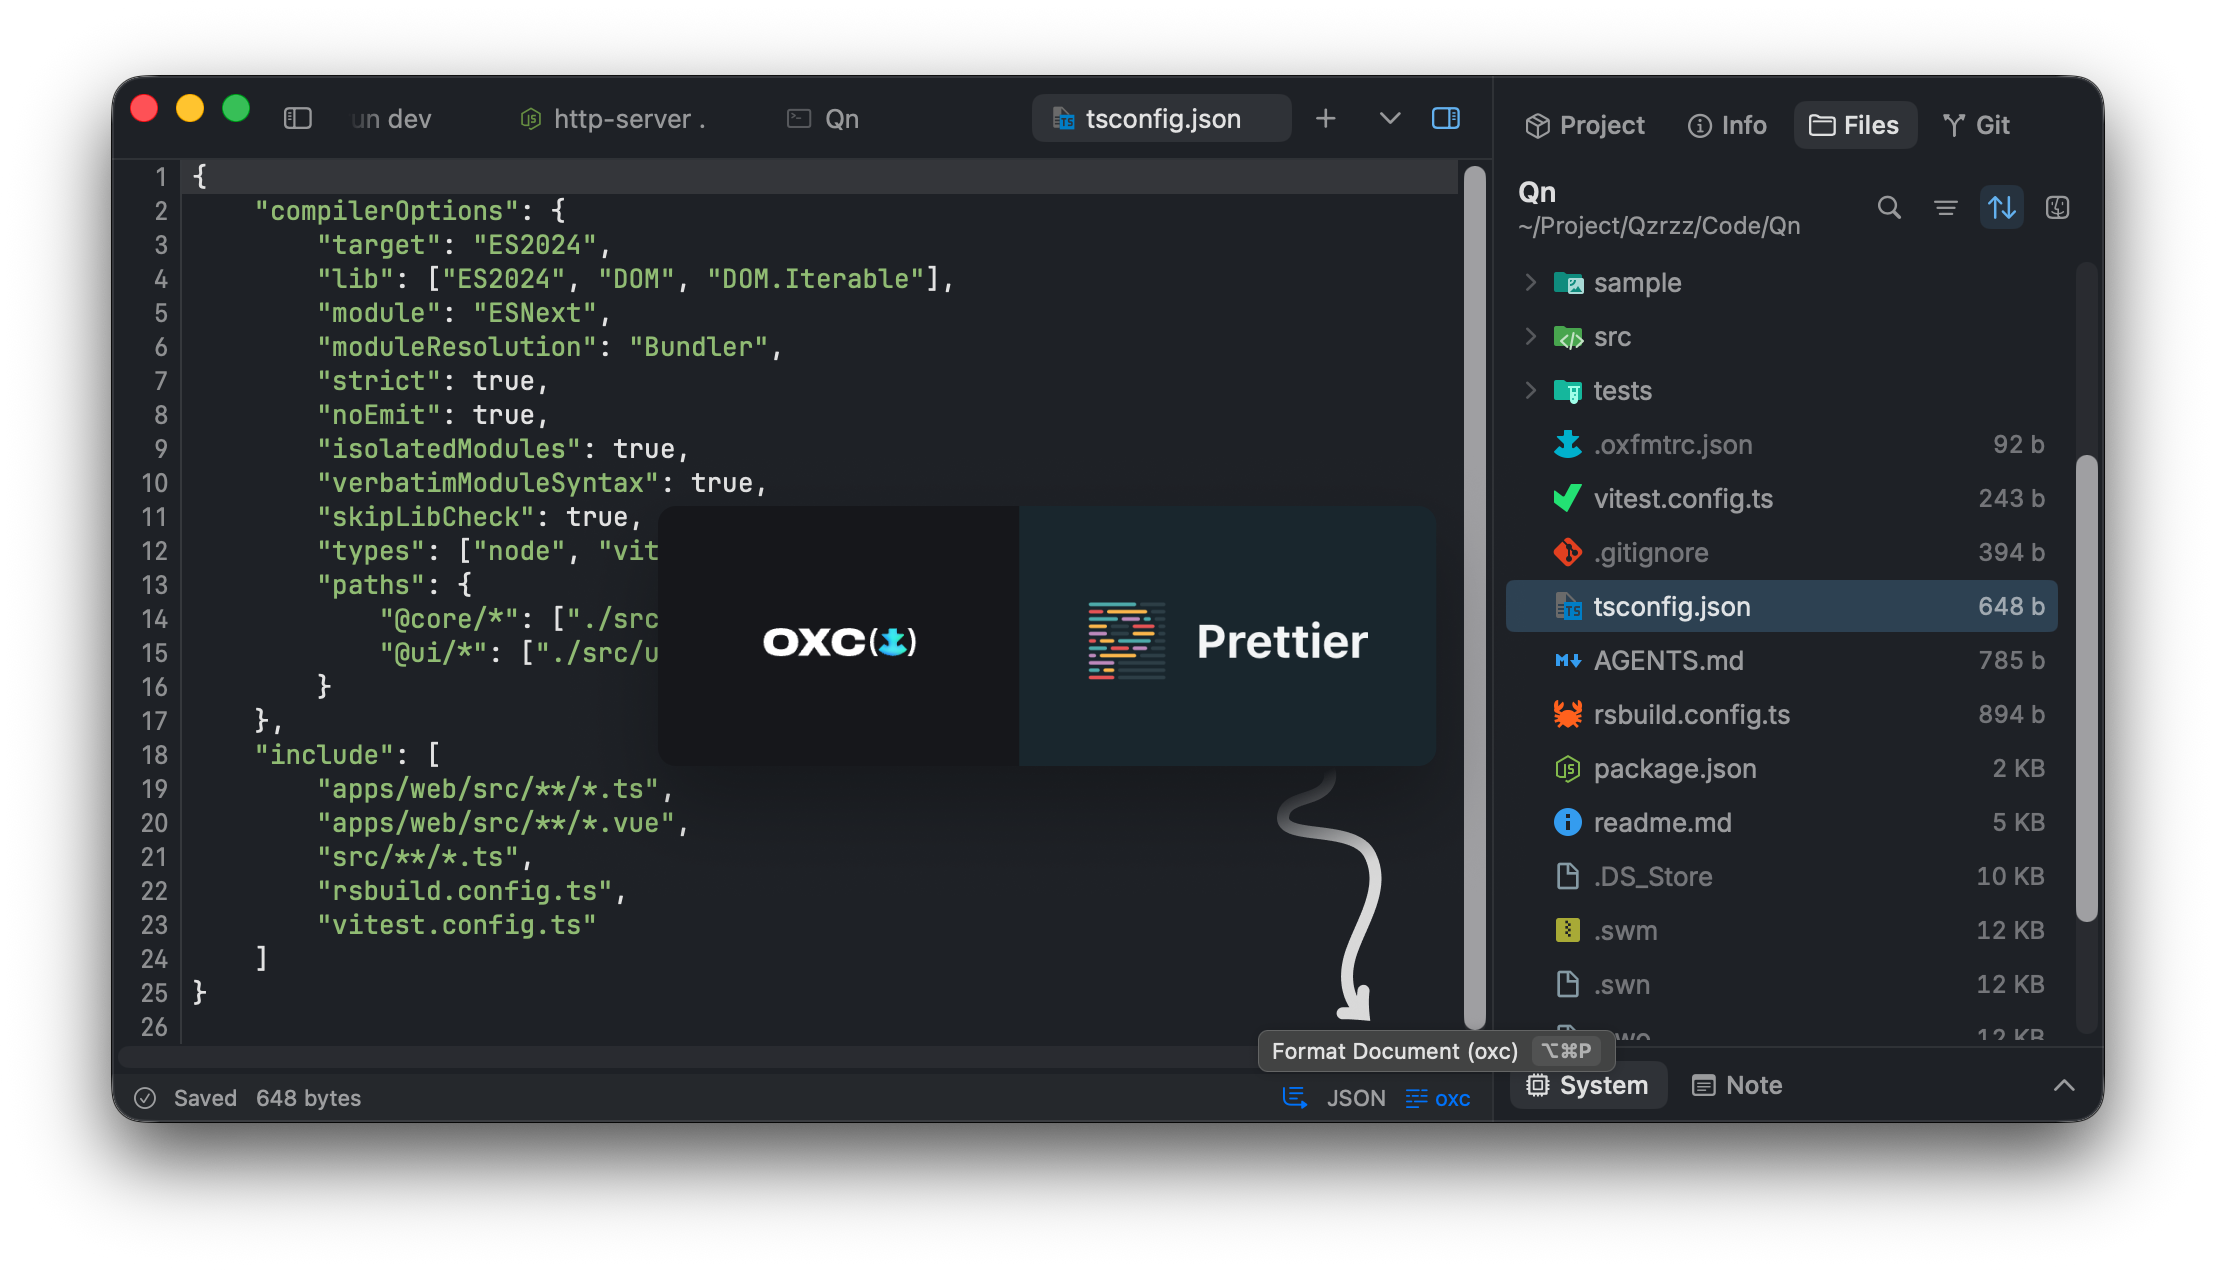The height and width of the screenshot is (1270, 2216).
Task: Expand the tests folder
Action: 1530,391
